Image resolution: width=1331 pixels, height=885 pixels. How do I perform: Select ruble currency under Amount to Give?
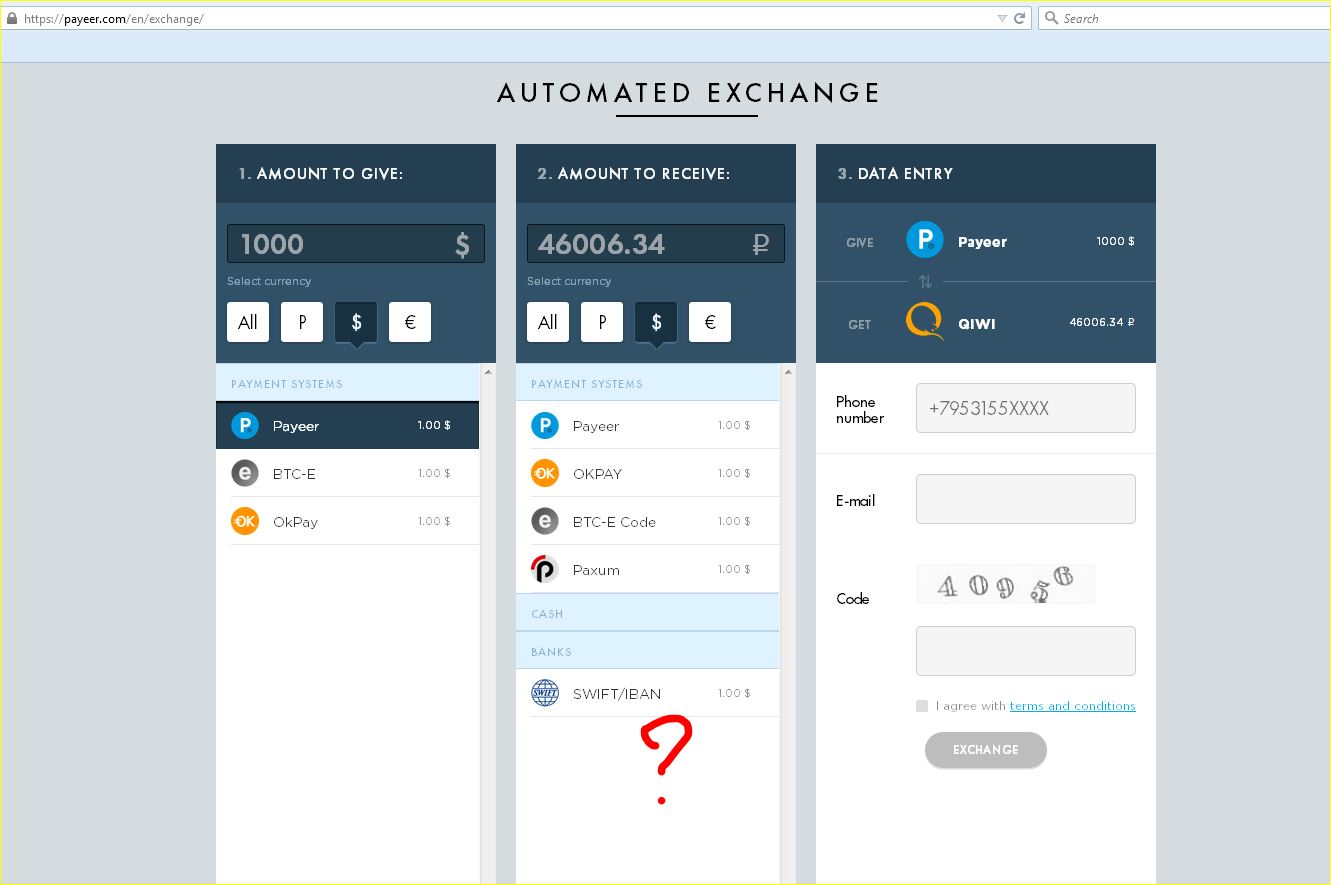[302, 322]
